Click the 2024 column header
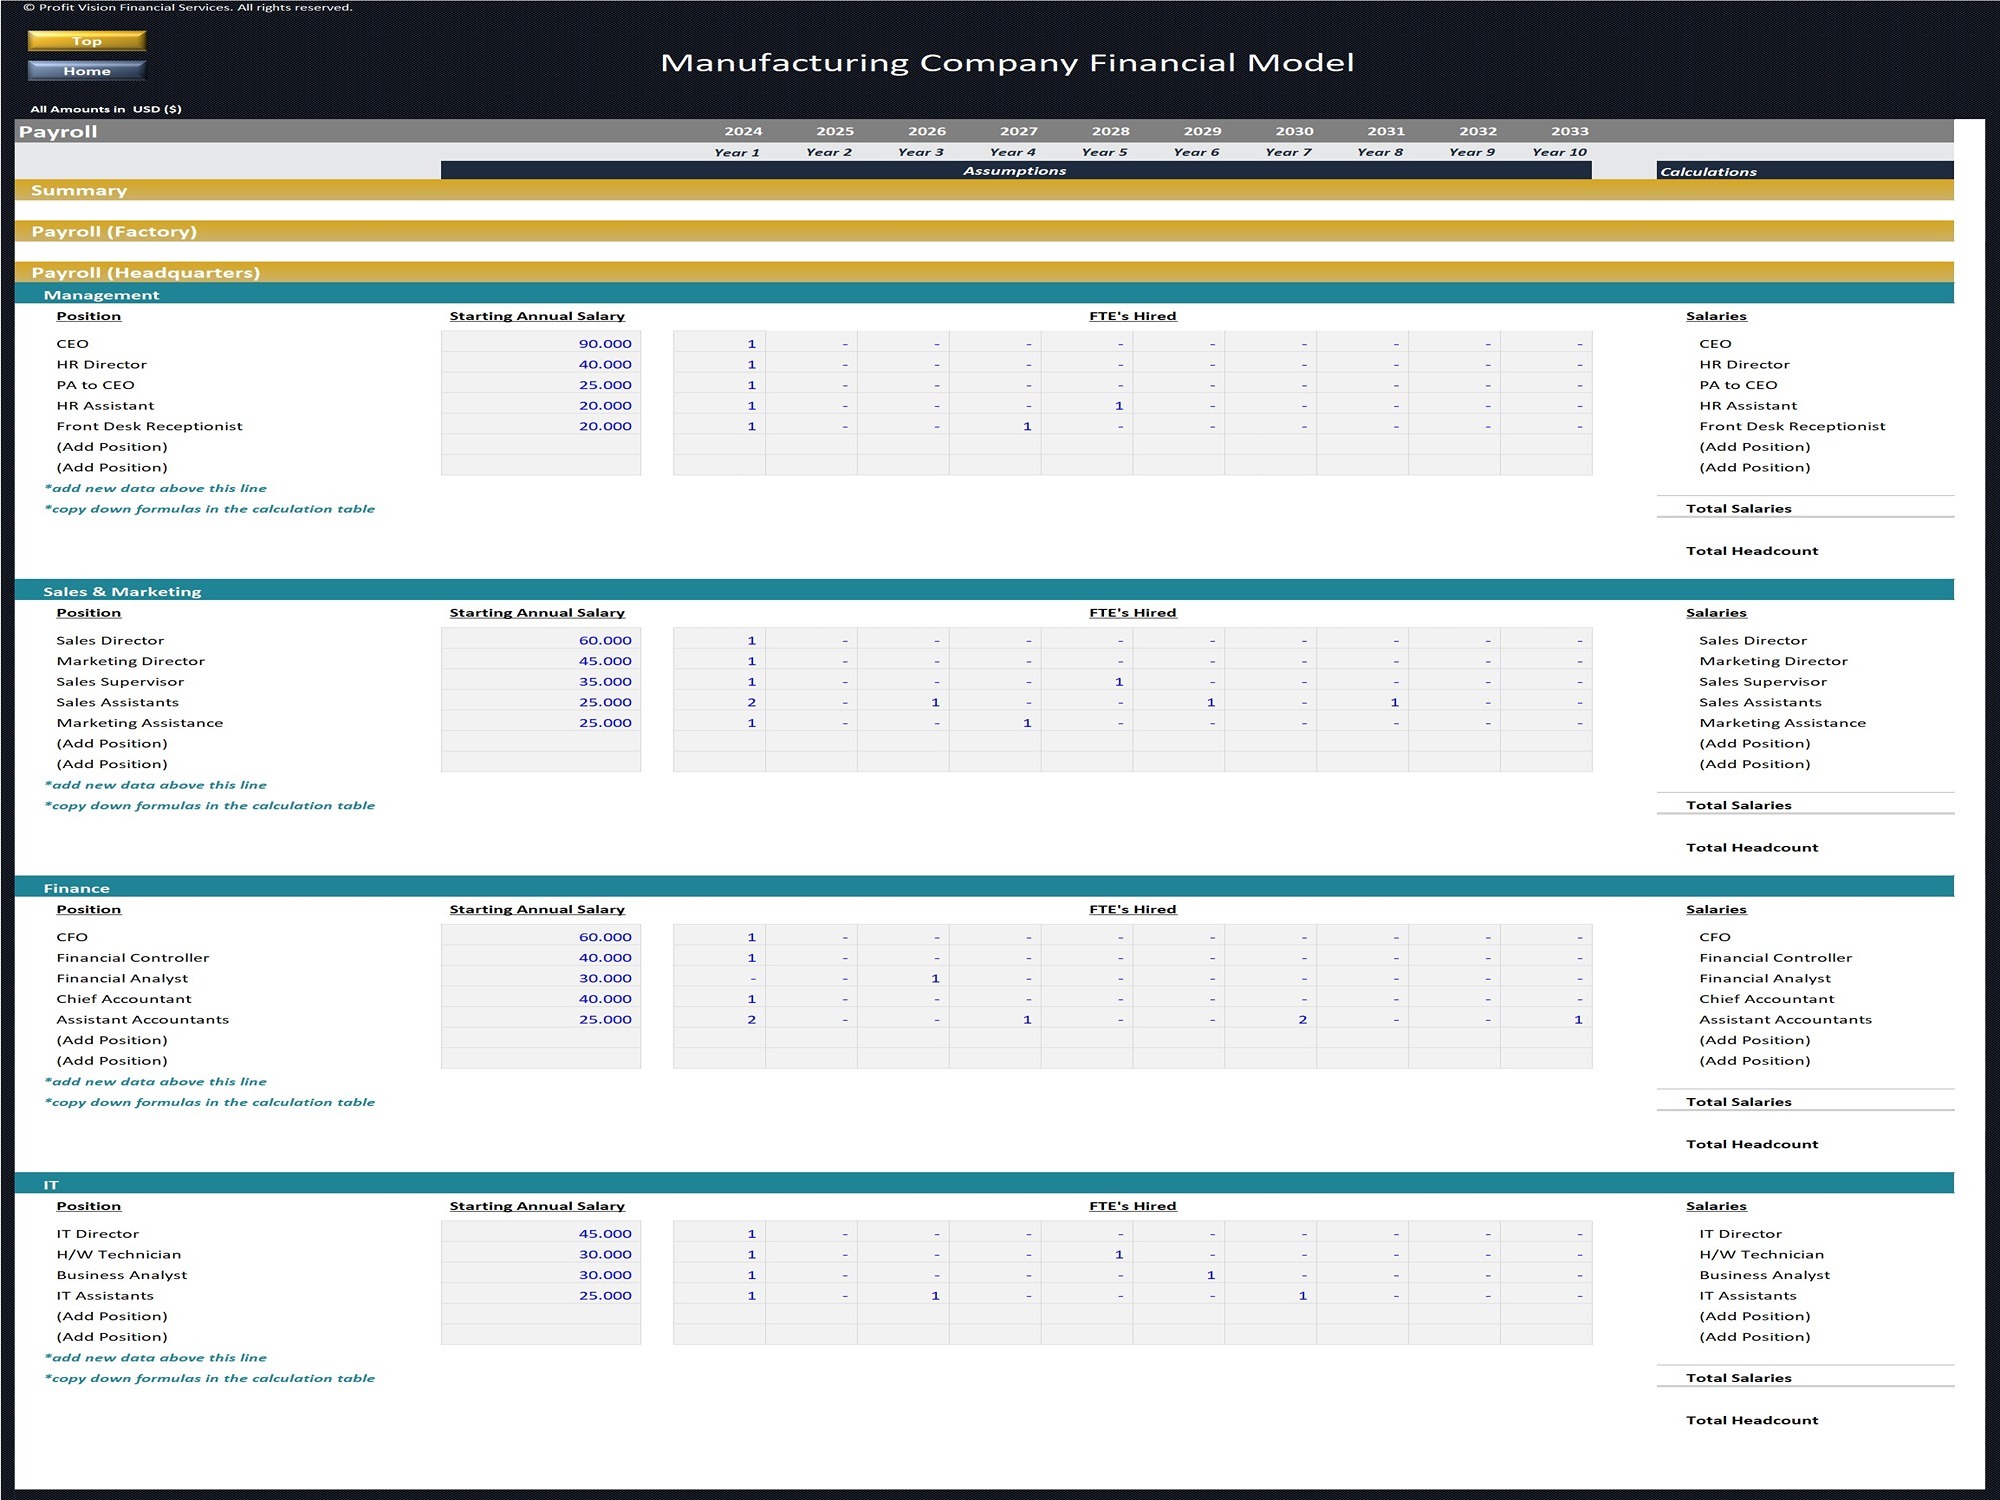 coord(743,131)
